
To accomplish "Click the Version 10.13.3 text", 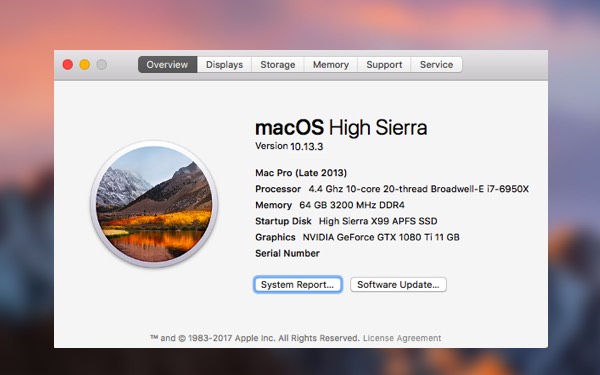I will (x=289, y=146).
